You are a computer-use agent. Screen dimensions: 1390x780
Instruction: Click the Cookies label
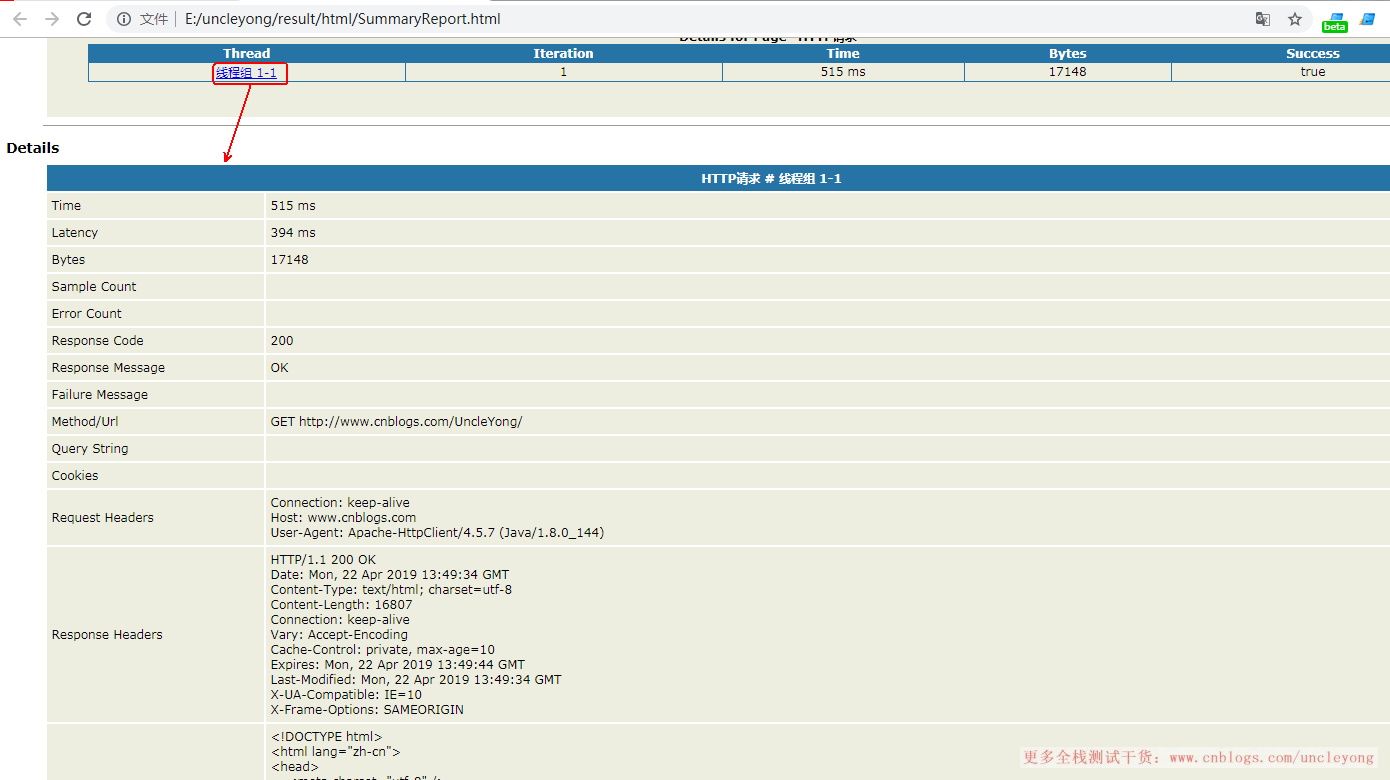click(75, 475)
